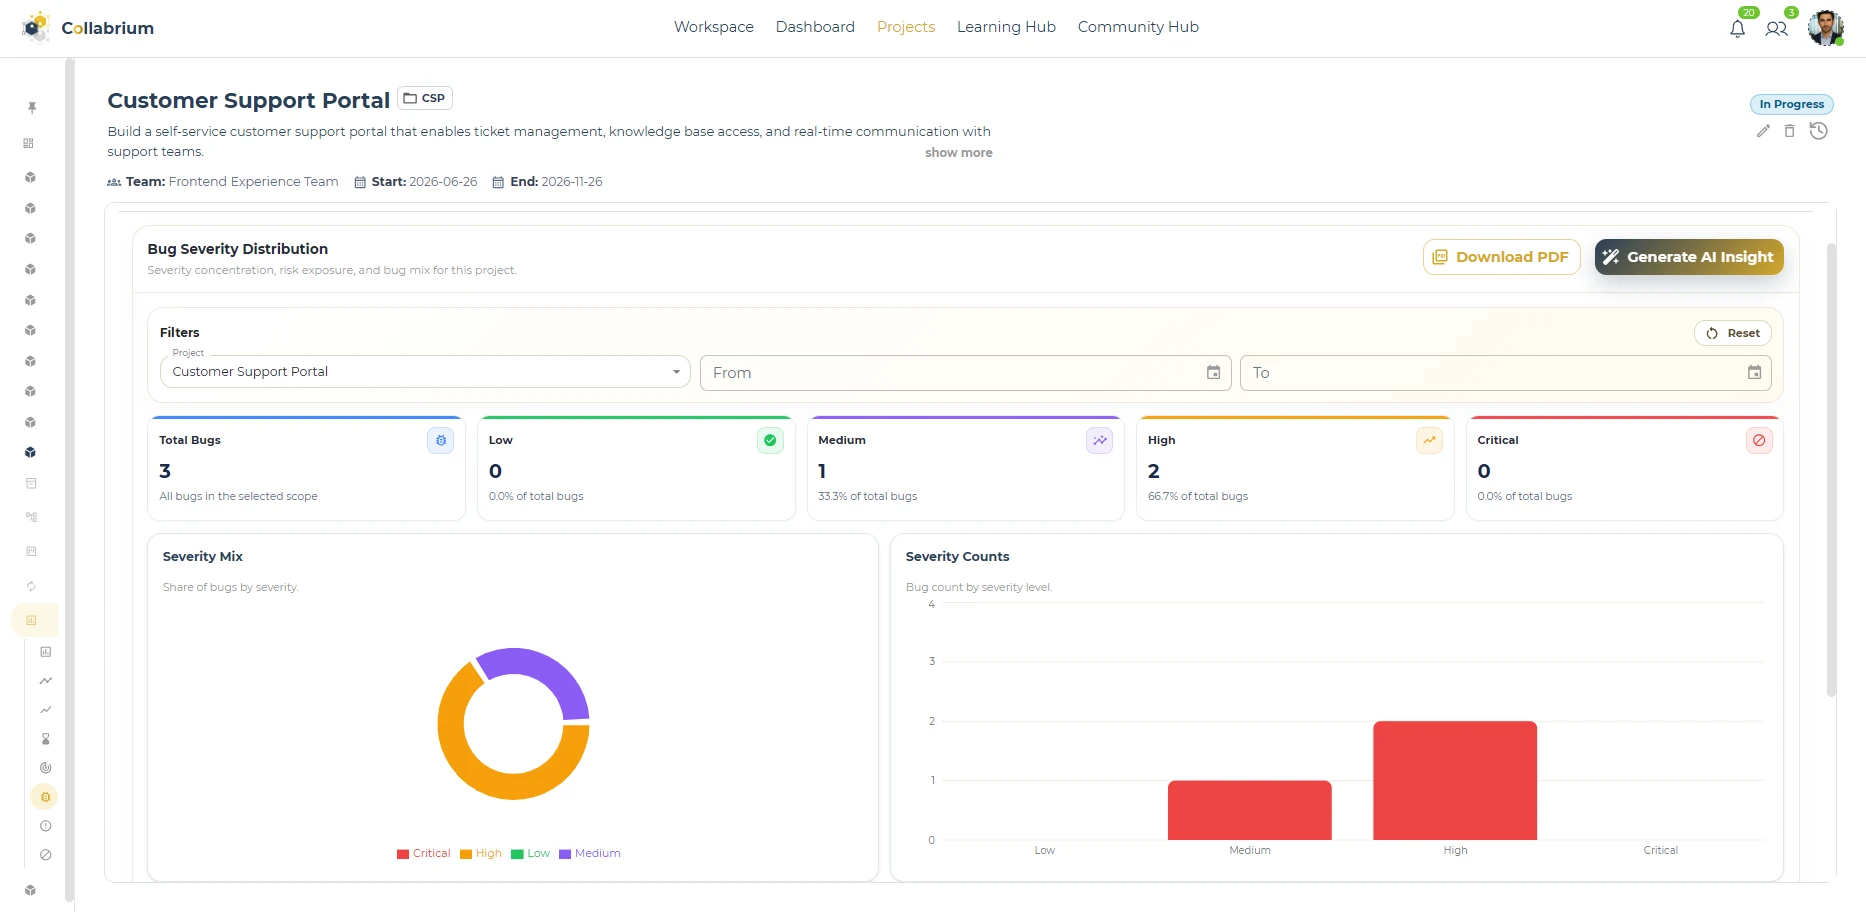Open the team members icon in header
Image resolution: width=1866 pixels, height=912 pixels.
(1776, 29)
